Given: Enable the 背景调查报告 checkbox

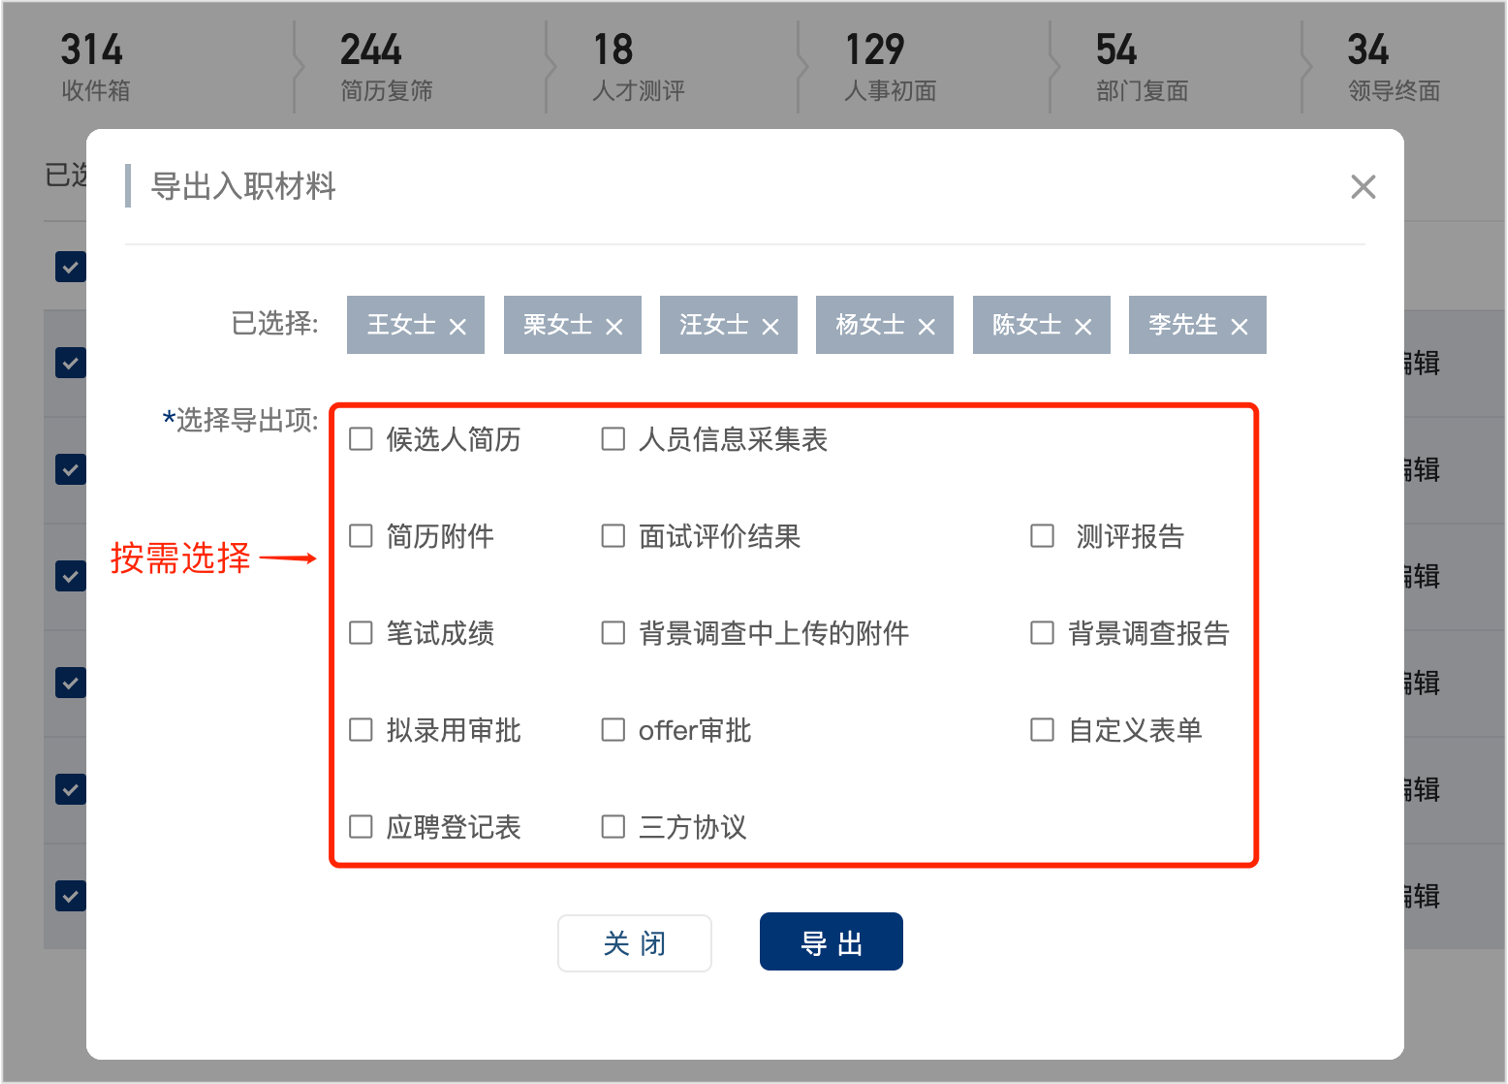Looking at the screenshot, I should 1042,633.
